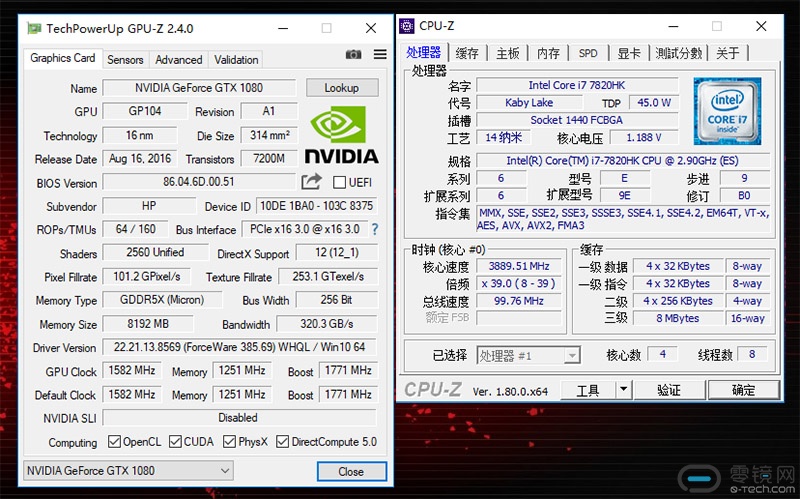Click the core voltage value 1.188 V
Viewport: 800px width, 499px height.
(644, 137)
